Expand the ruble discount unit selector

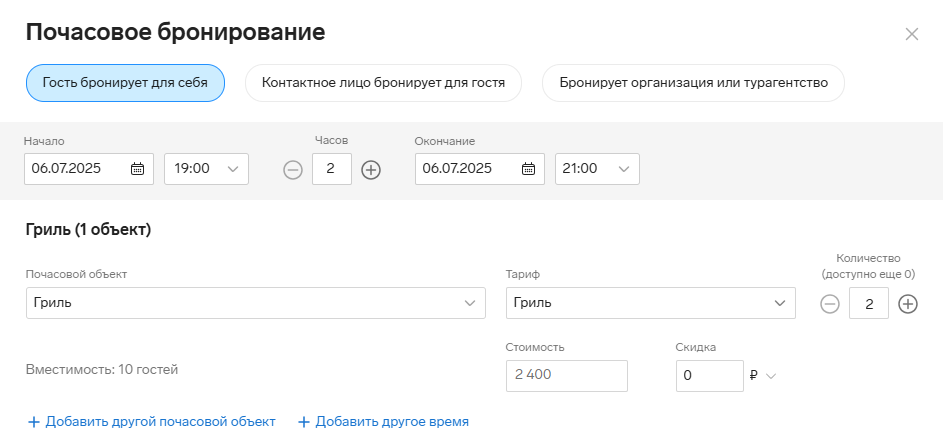pyautogui.click(x=764, y=376)
